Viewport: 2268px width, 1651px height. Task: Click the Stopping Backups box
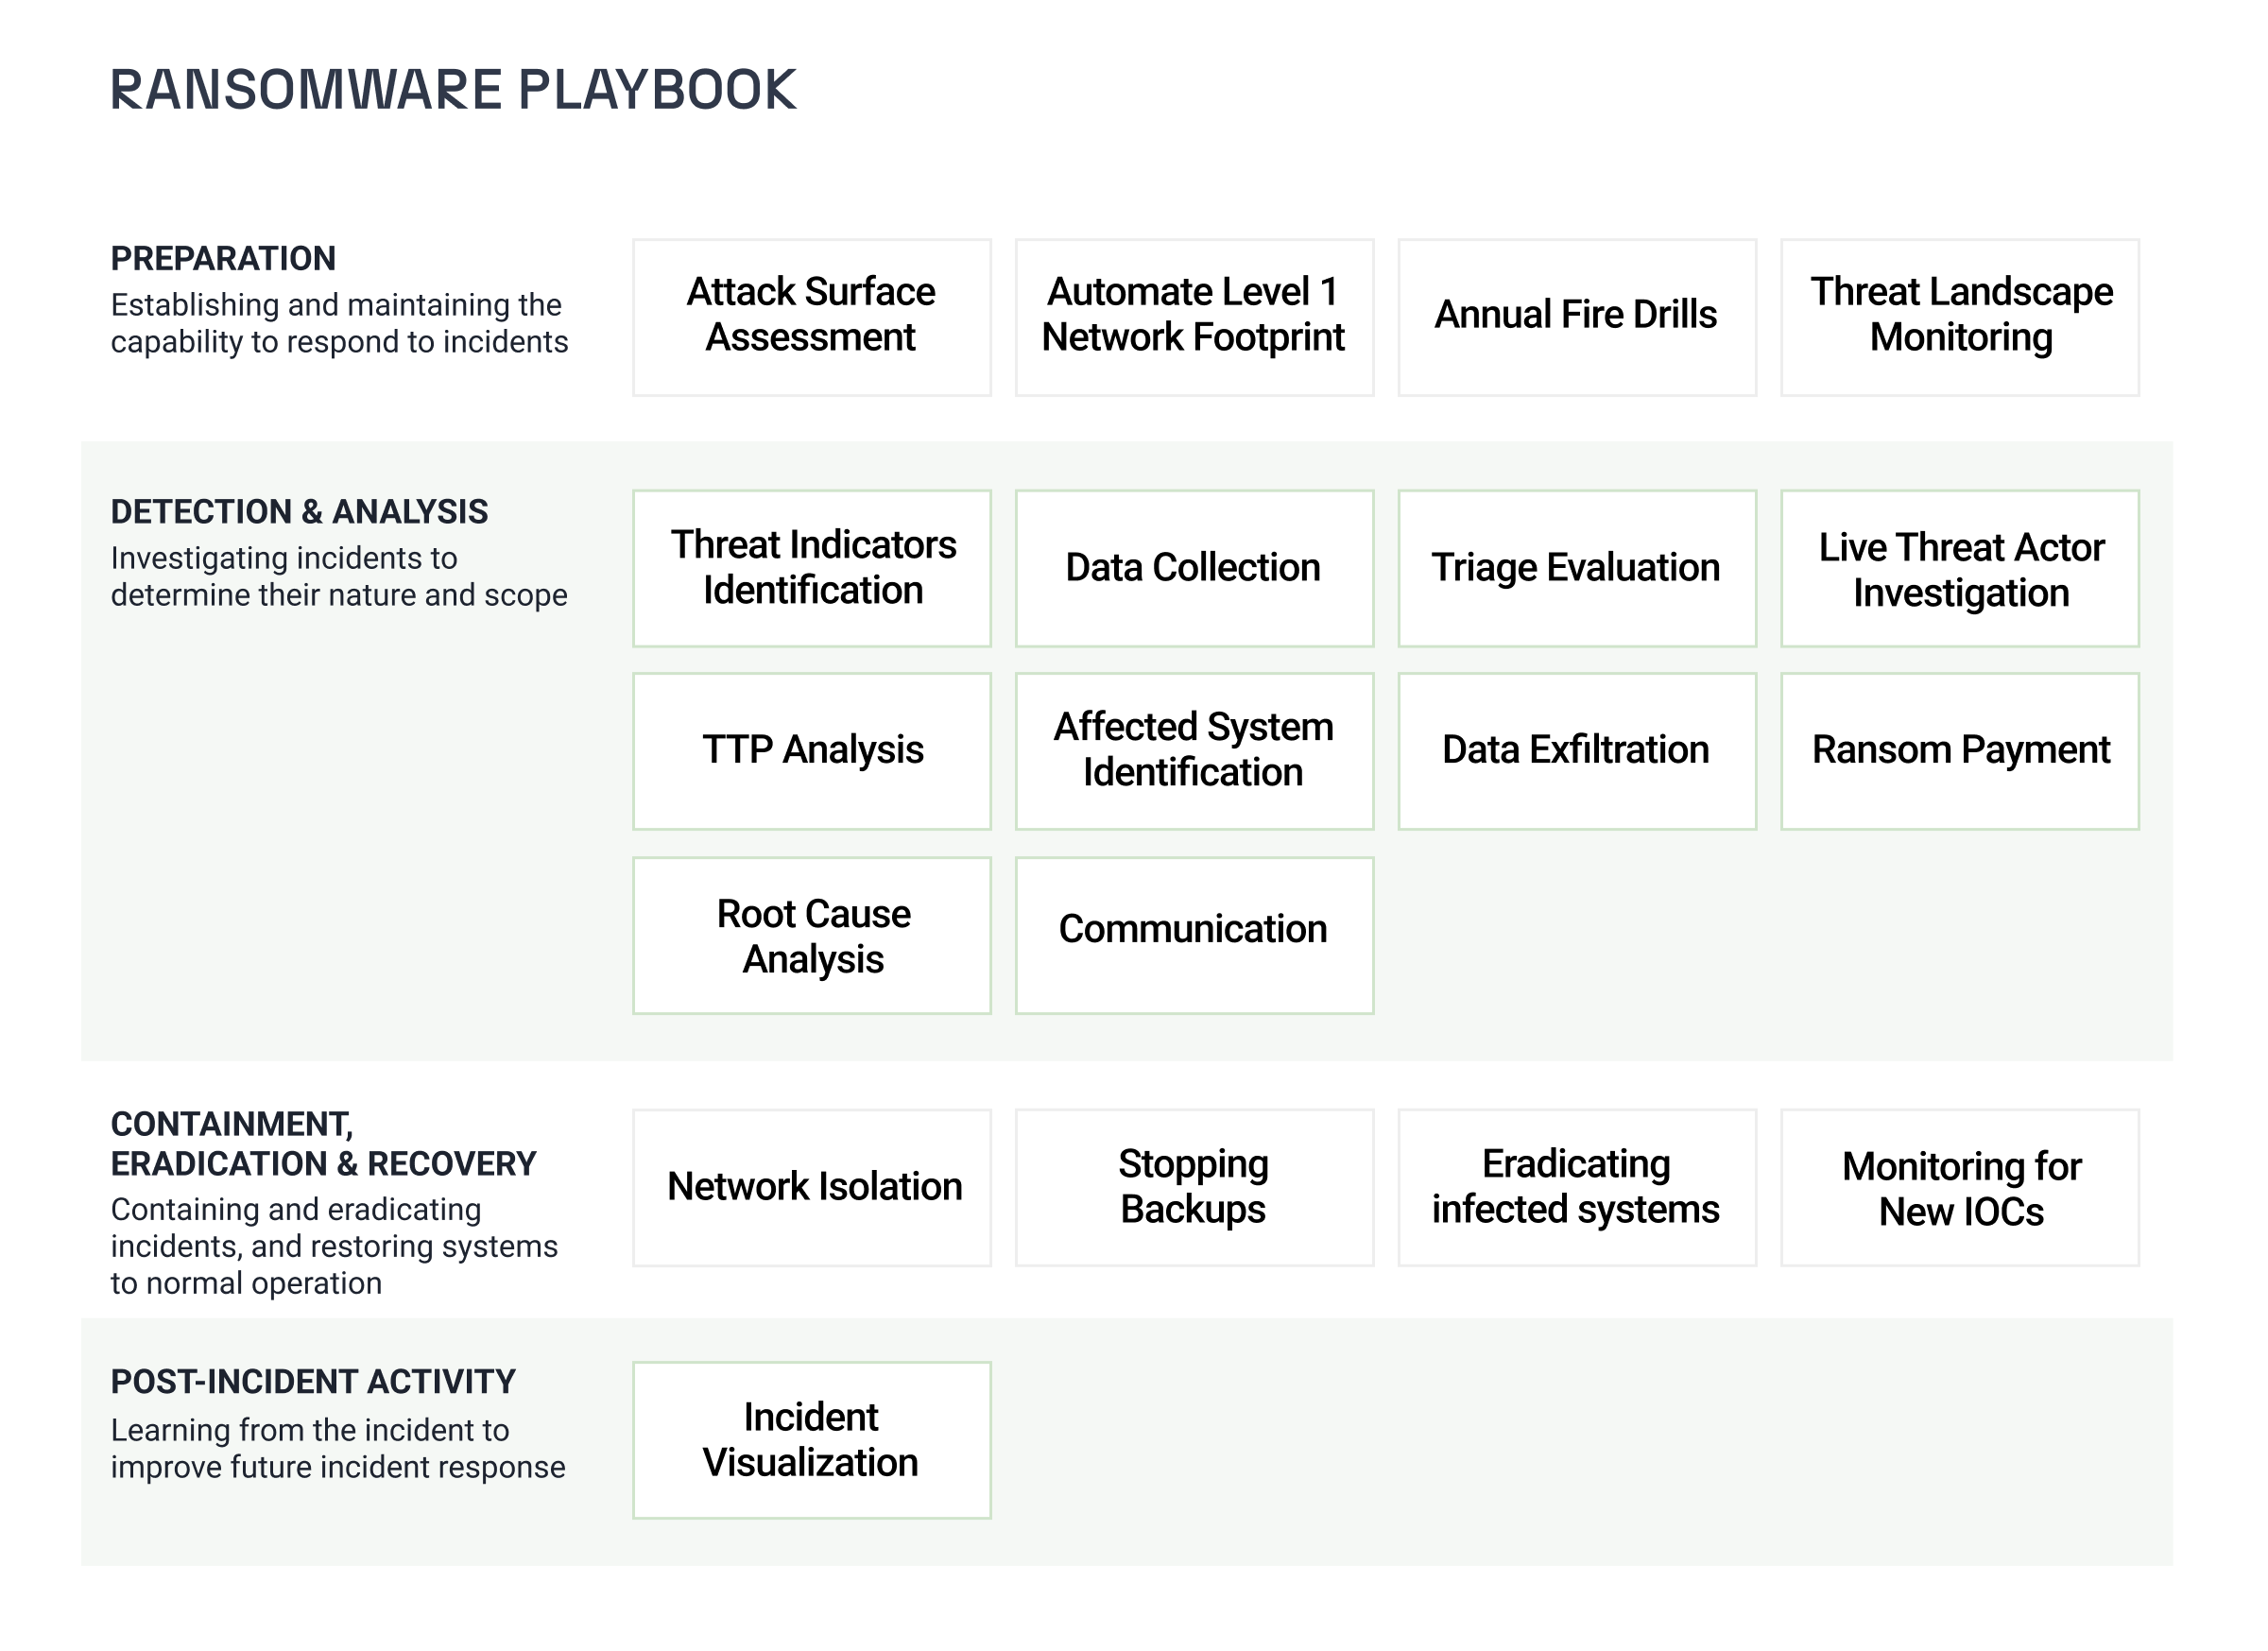click(x=1194, y=1187)
